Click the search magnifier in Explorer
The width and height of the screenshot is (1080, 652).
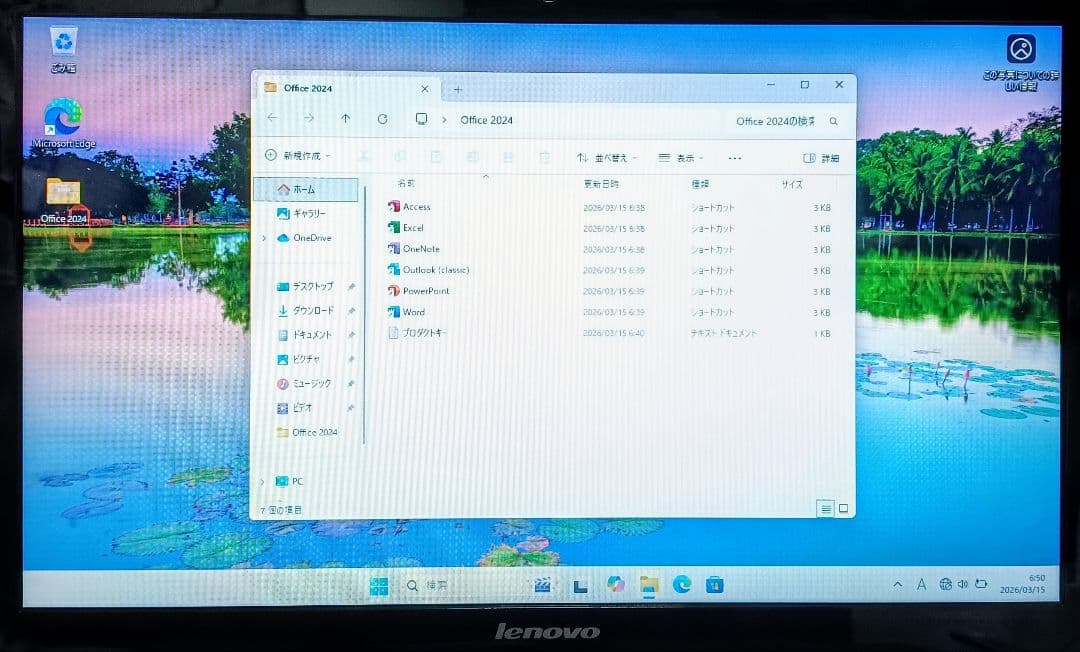point(833,121)
